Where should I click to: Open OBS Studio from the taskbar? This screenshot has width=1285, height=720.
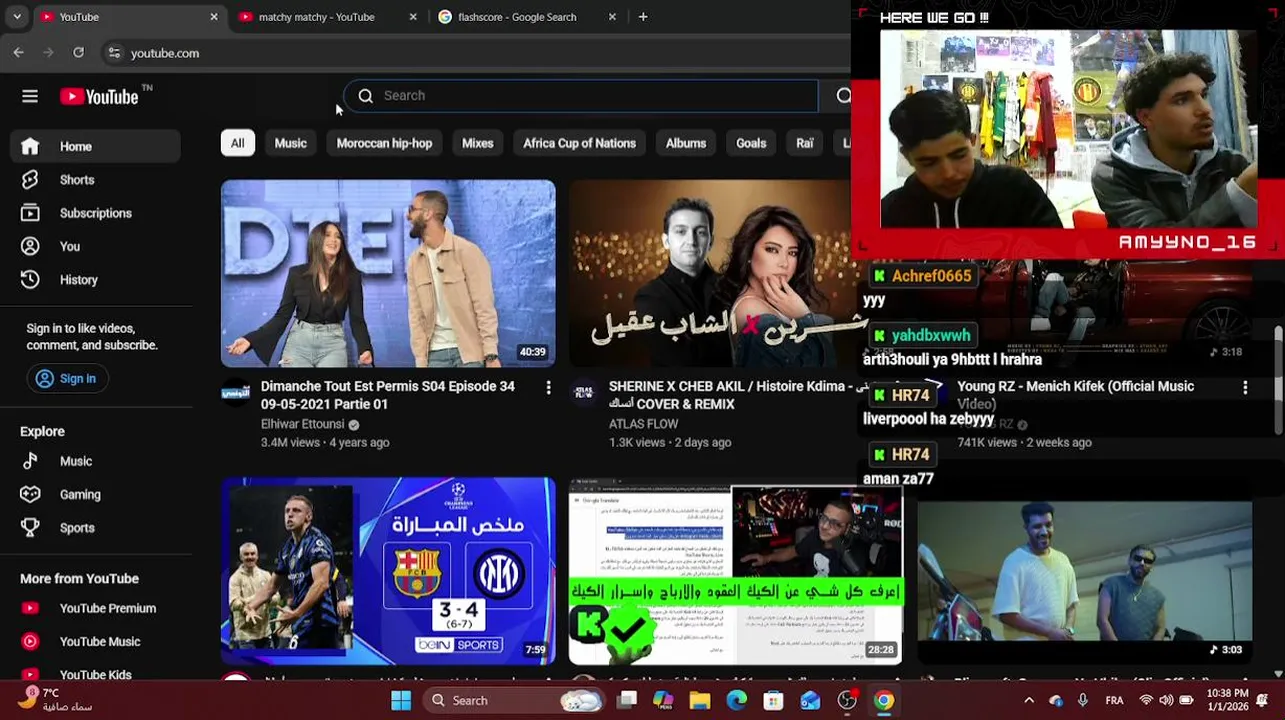pos(847,701)
